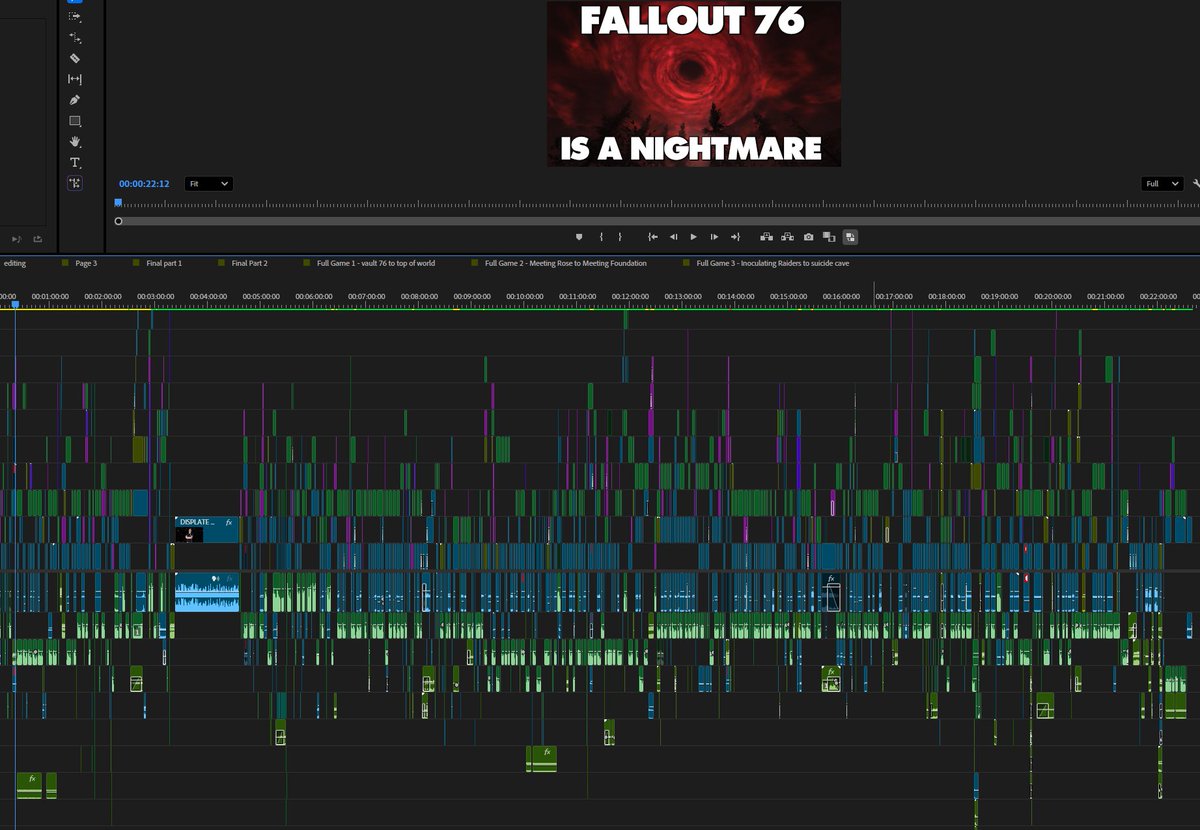Step back one frame
Viewport: 1200px width, 830px height.
(673, 237)
